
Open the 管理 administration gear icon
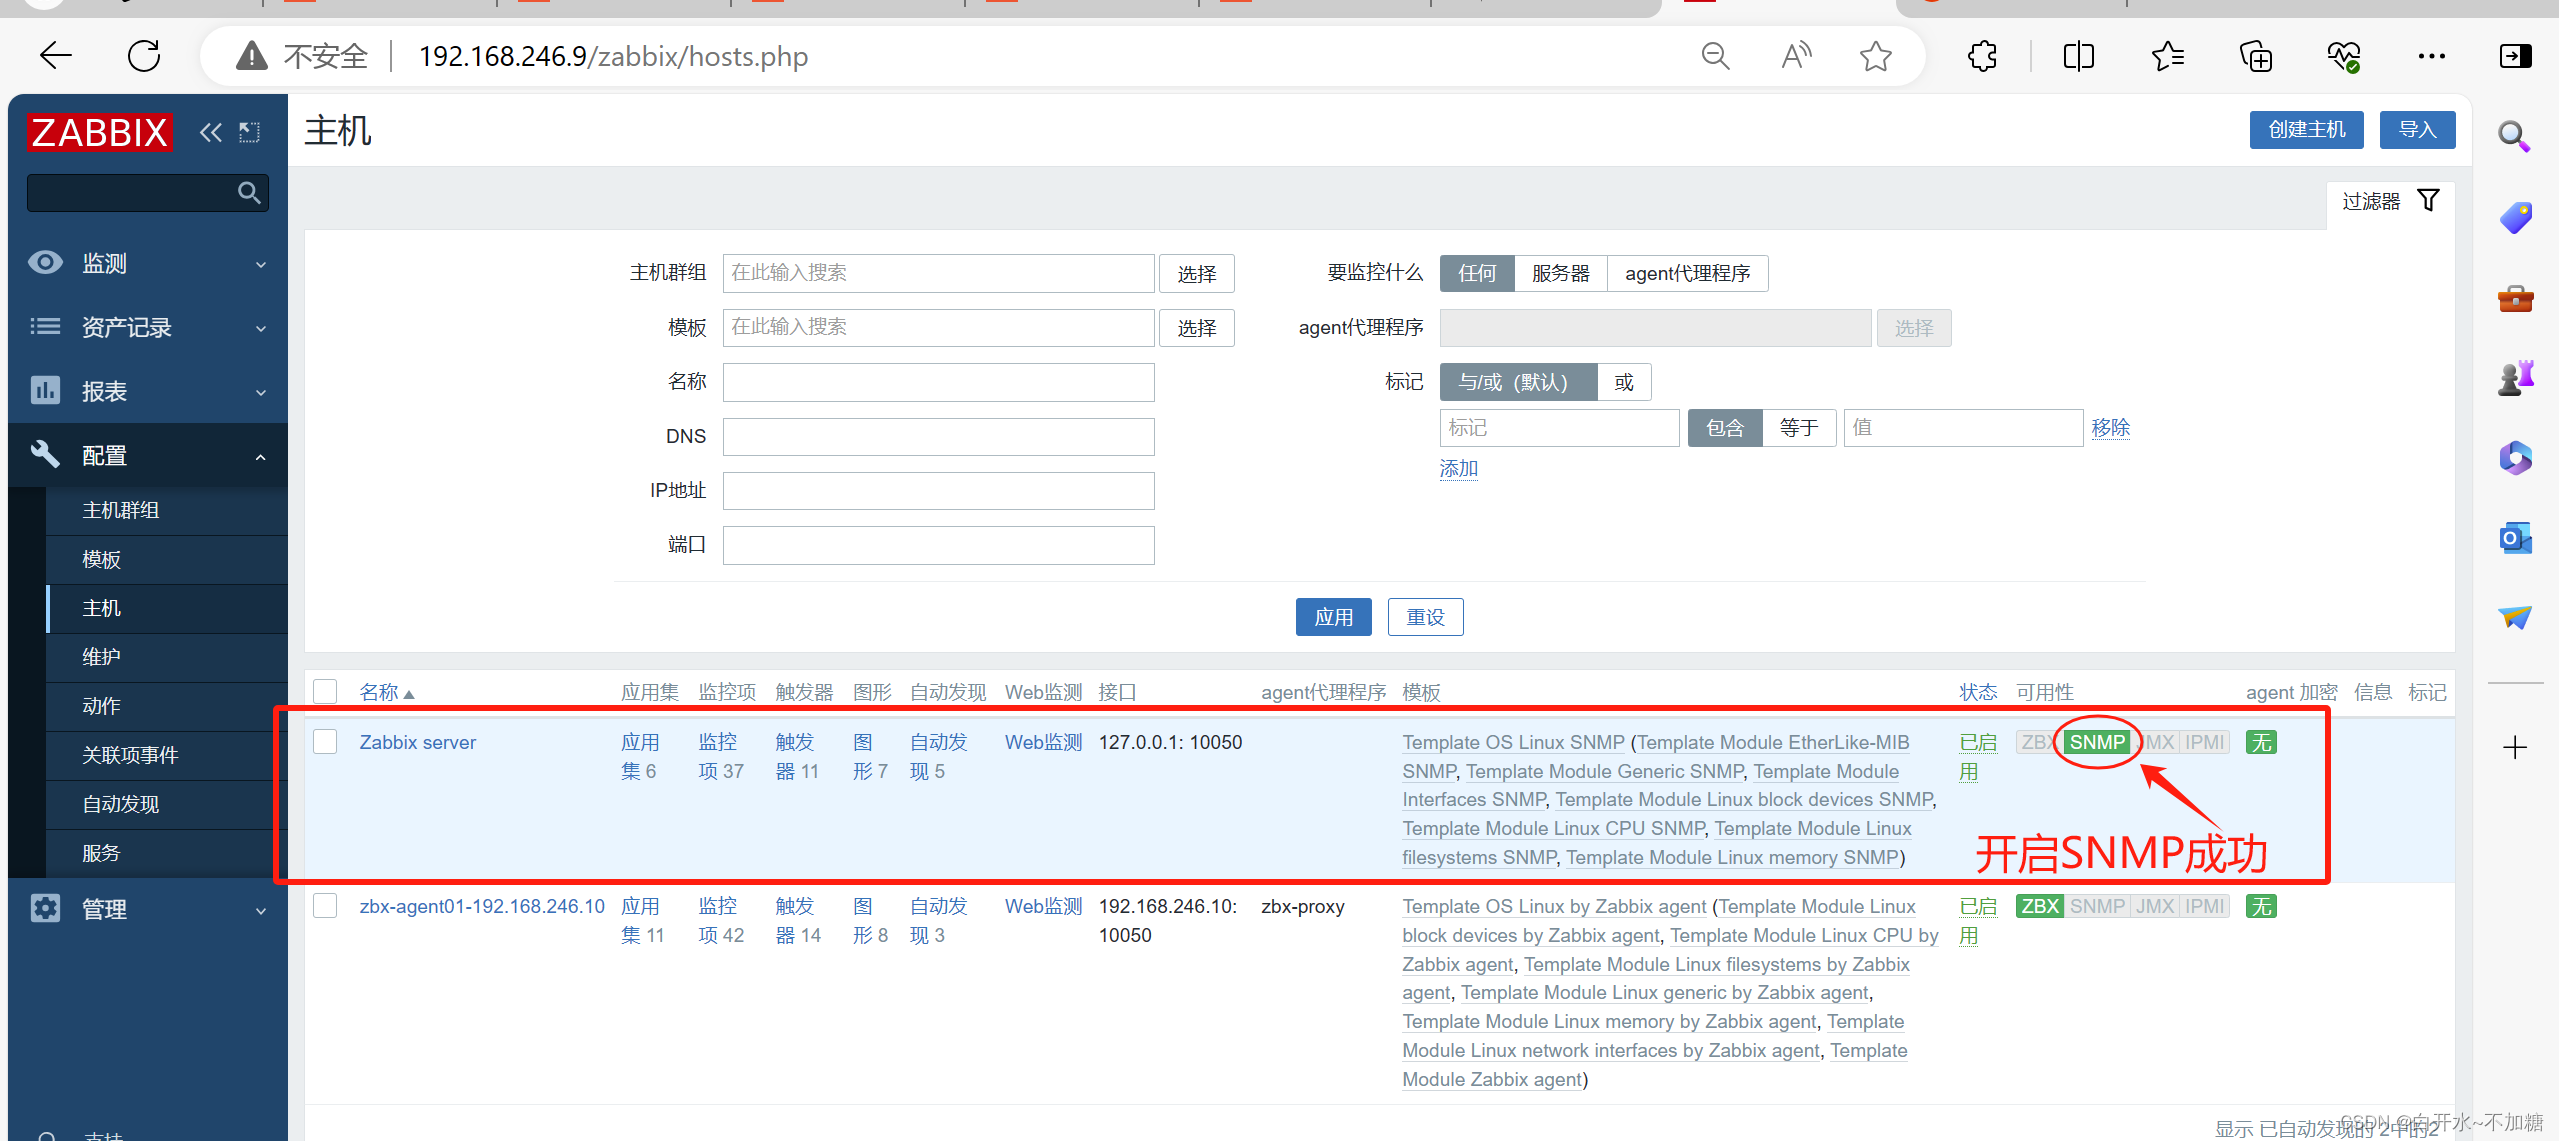pyautogui.click(x=45, y=908)
